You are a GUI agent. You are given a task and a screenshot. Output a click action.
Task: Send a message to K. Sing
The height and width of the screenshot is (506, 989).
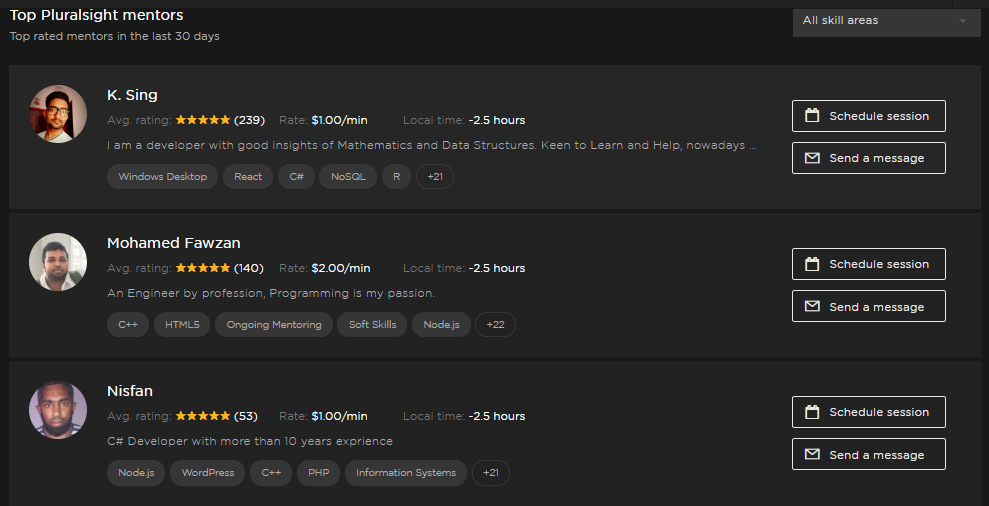(869, 158)
